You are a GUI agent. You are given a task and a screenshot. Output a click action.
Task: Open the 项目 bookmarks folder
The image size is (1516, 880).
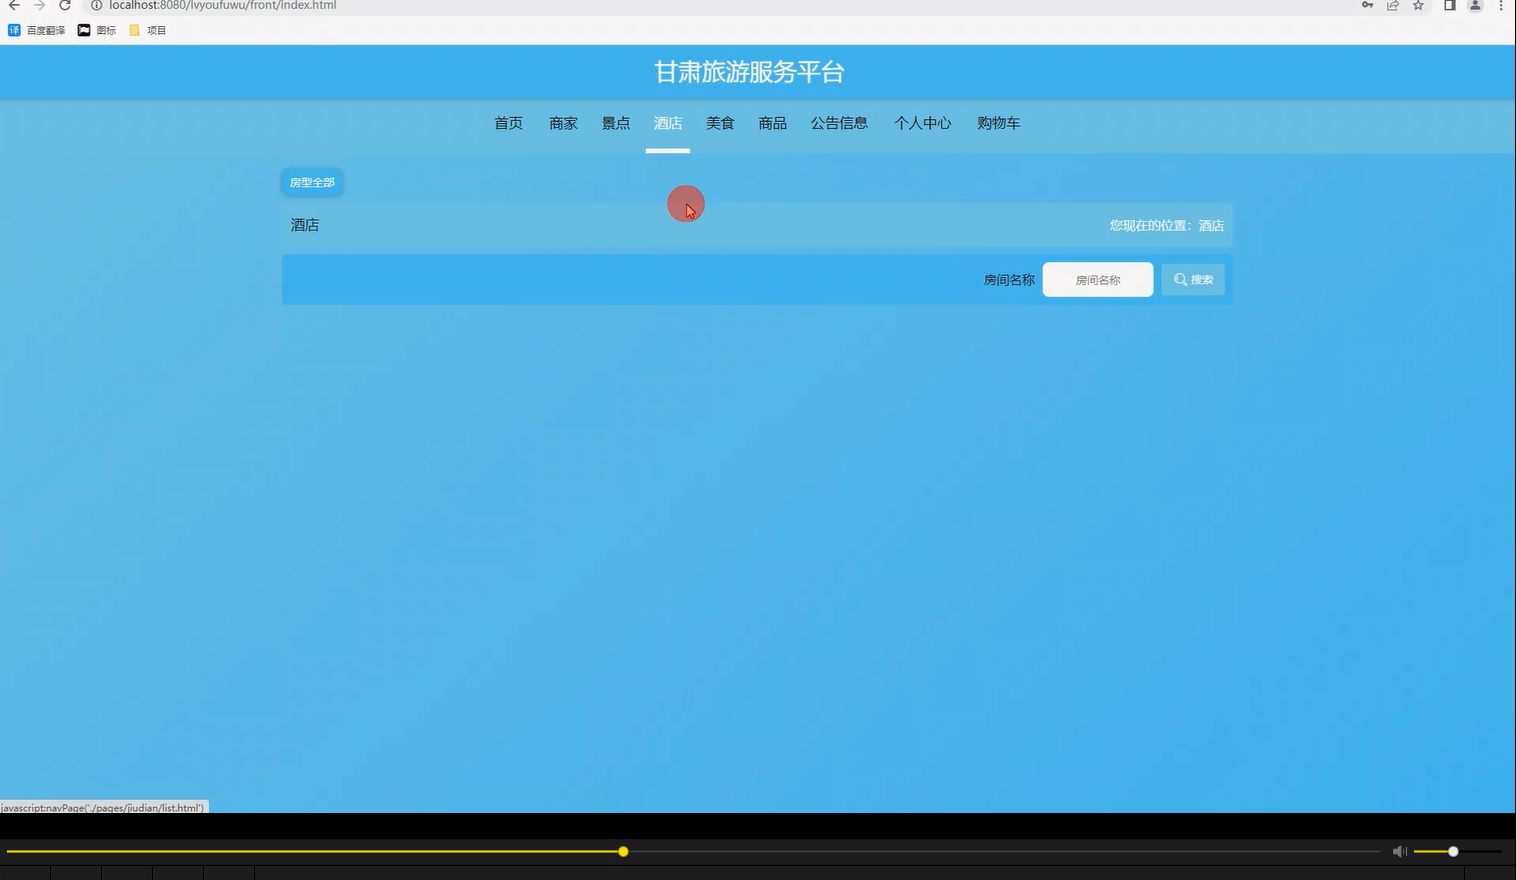pos(148,30)
